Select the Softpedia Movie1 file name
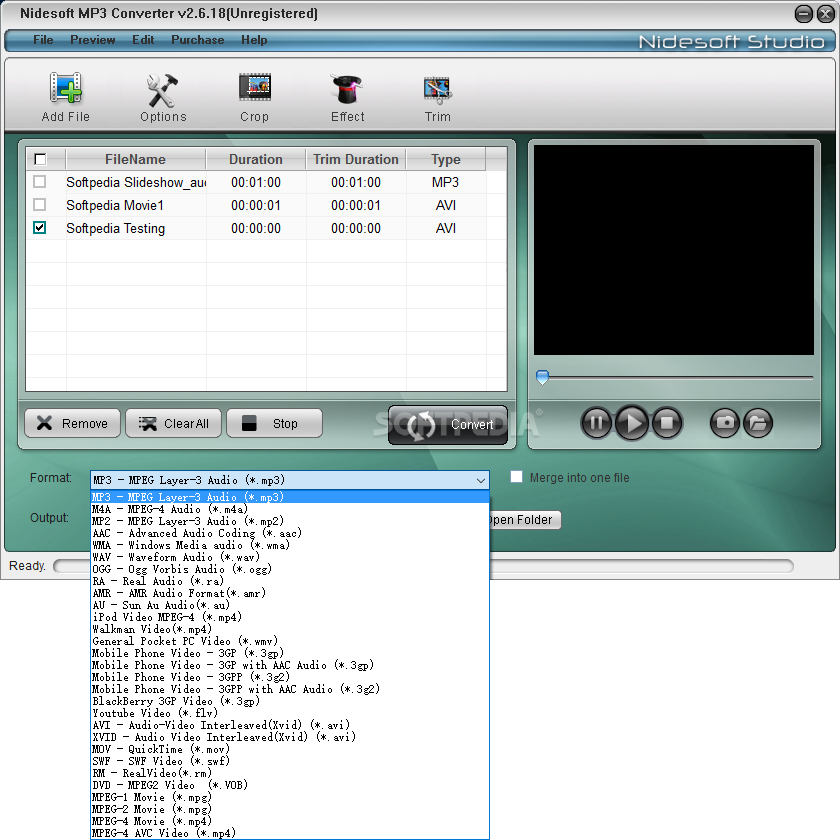The height and width of the screenshot is (840, 840). click(115, 205)
